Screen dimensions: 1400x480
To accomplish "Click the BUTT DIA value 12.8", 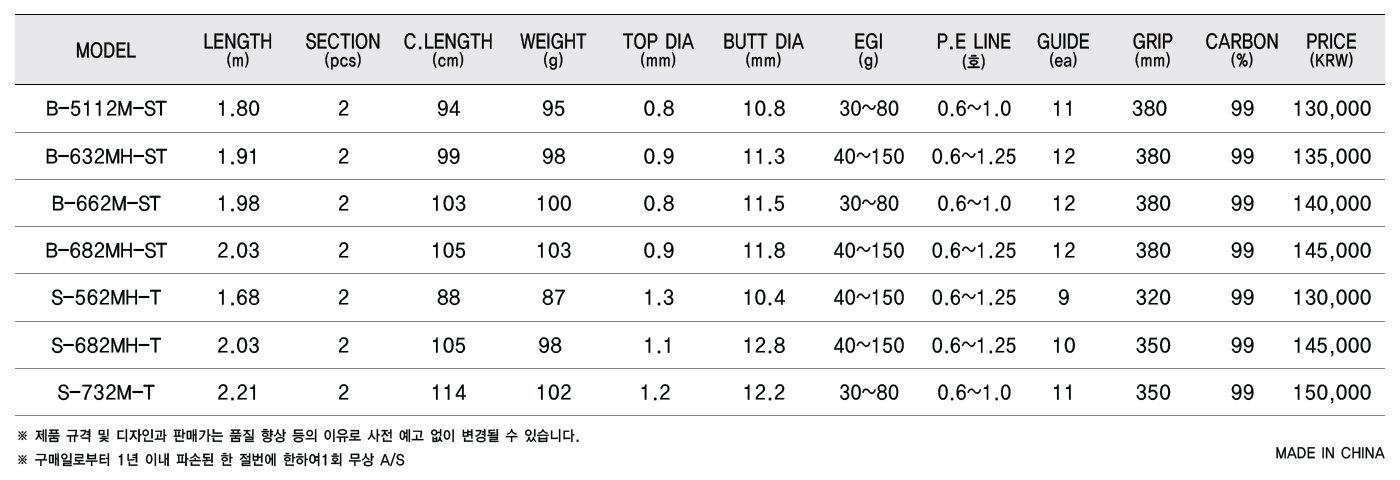I will point(763,345).
